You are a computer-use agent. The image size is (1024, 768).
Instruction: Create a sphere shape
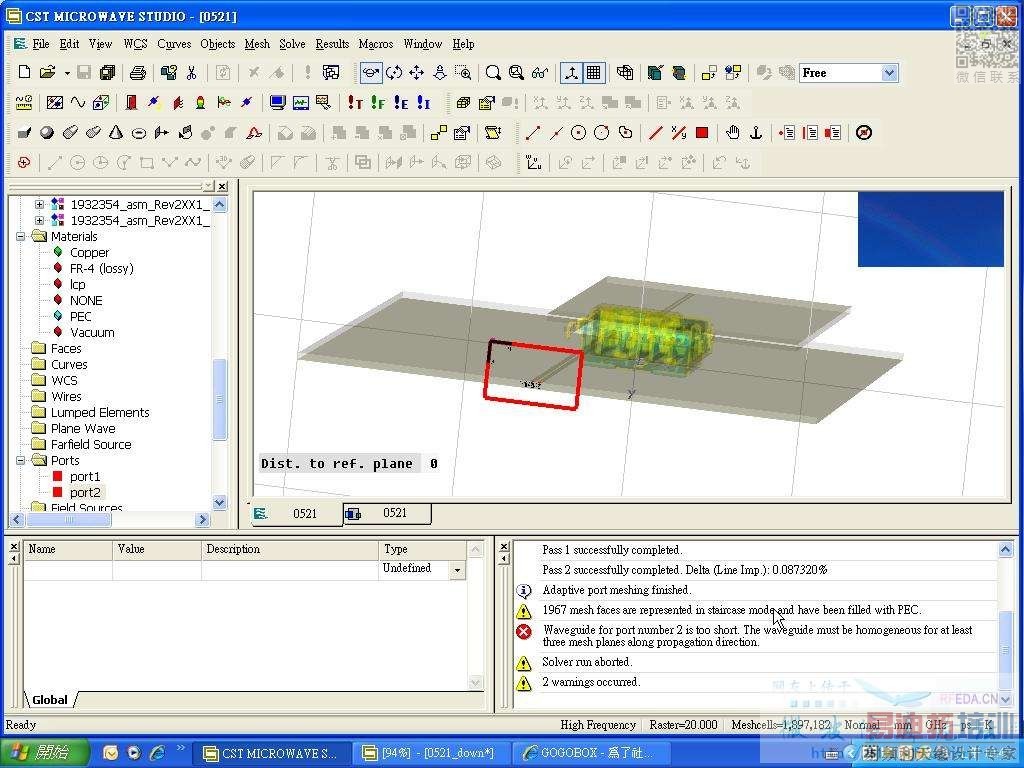(x=47, y=133)
